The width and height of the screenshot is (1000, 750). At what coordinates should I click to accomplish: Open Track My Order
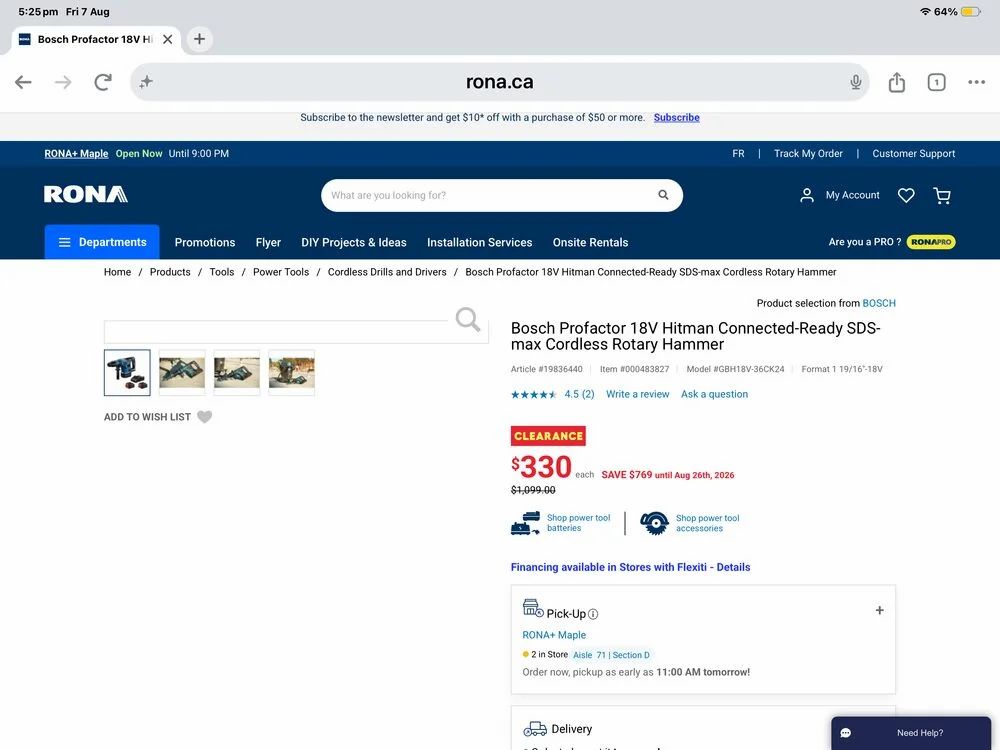coord(808,154)
